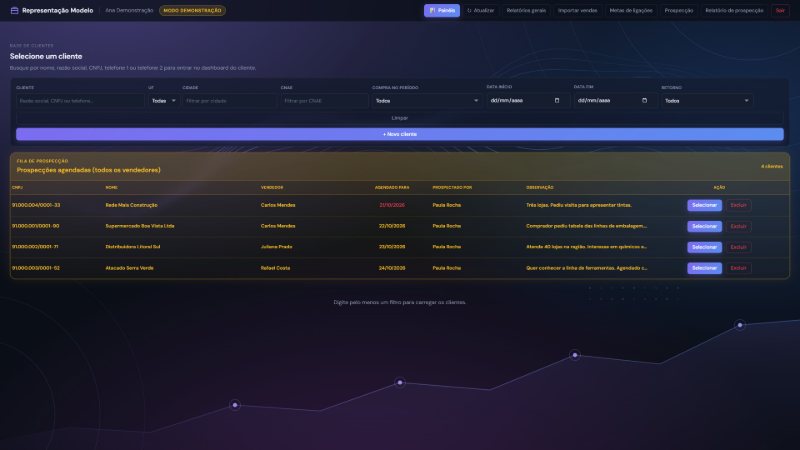This screenshot has height=450, width=800.
Task: Click the name Distribuidora Litoral Sul
Action: tap(133, 247)
